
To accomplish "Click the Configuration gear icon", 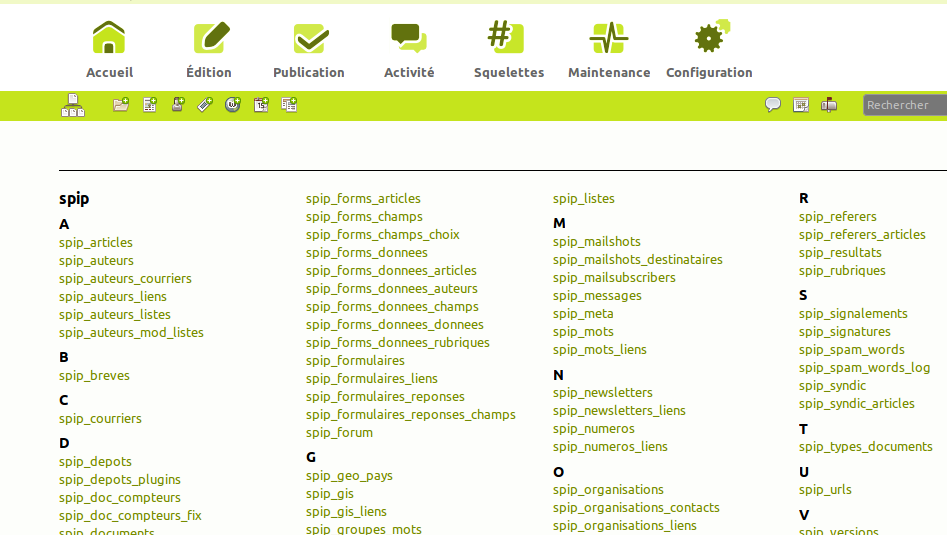I will pos(712,36).
